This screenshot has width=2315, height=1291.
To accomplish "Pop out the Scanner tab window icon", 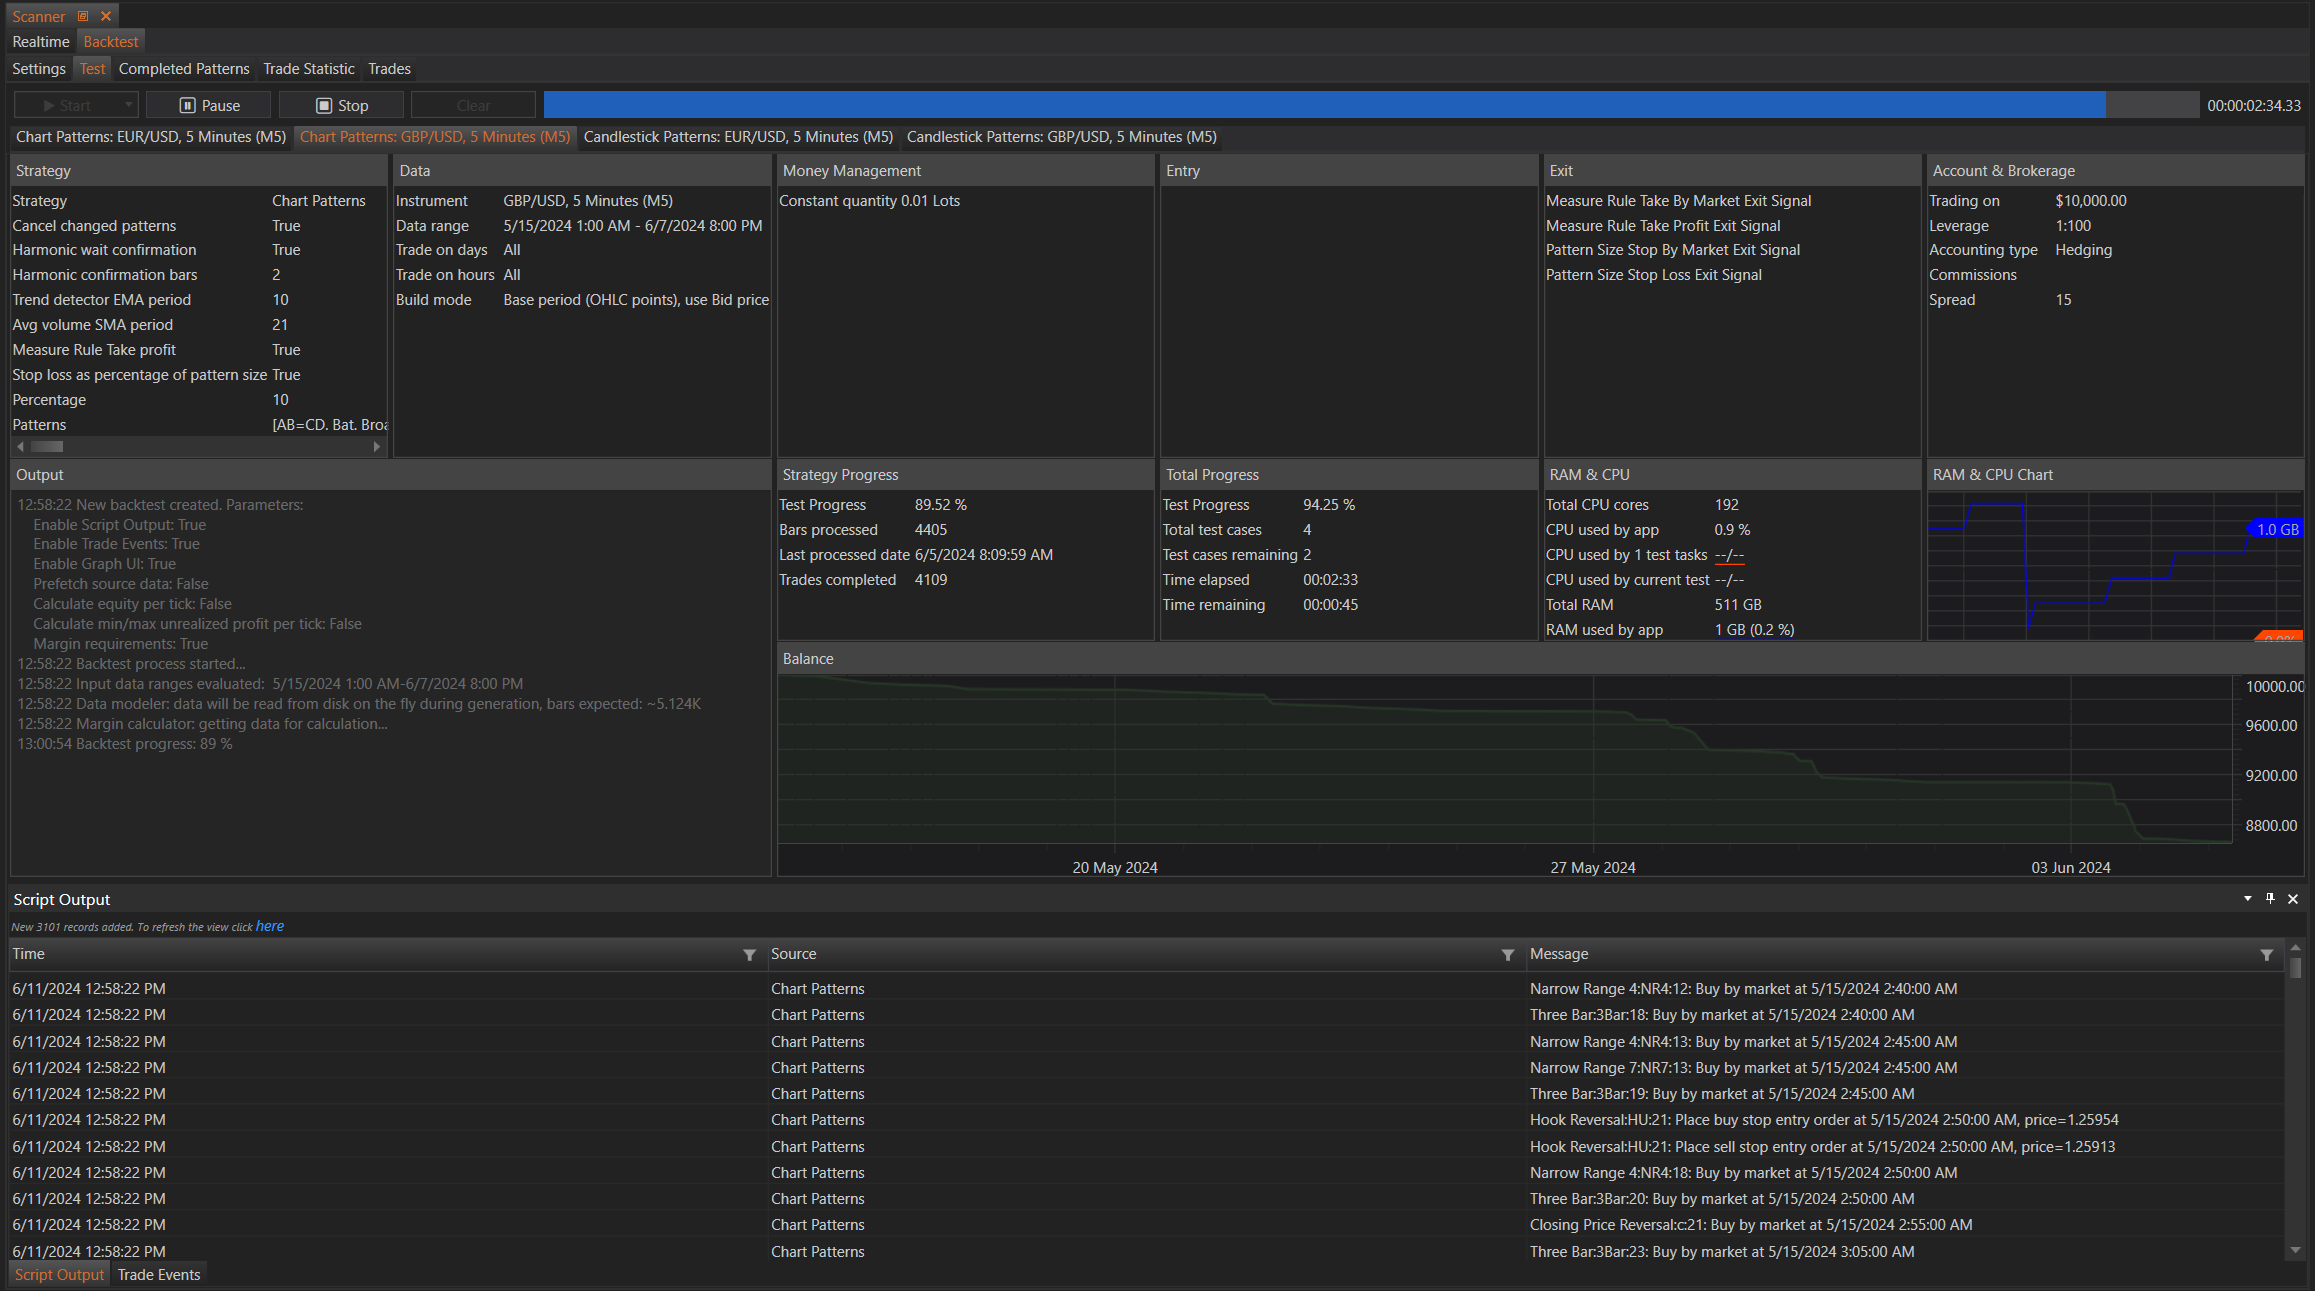I will tap(83, 16).
